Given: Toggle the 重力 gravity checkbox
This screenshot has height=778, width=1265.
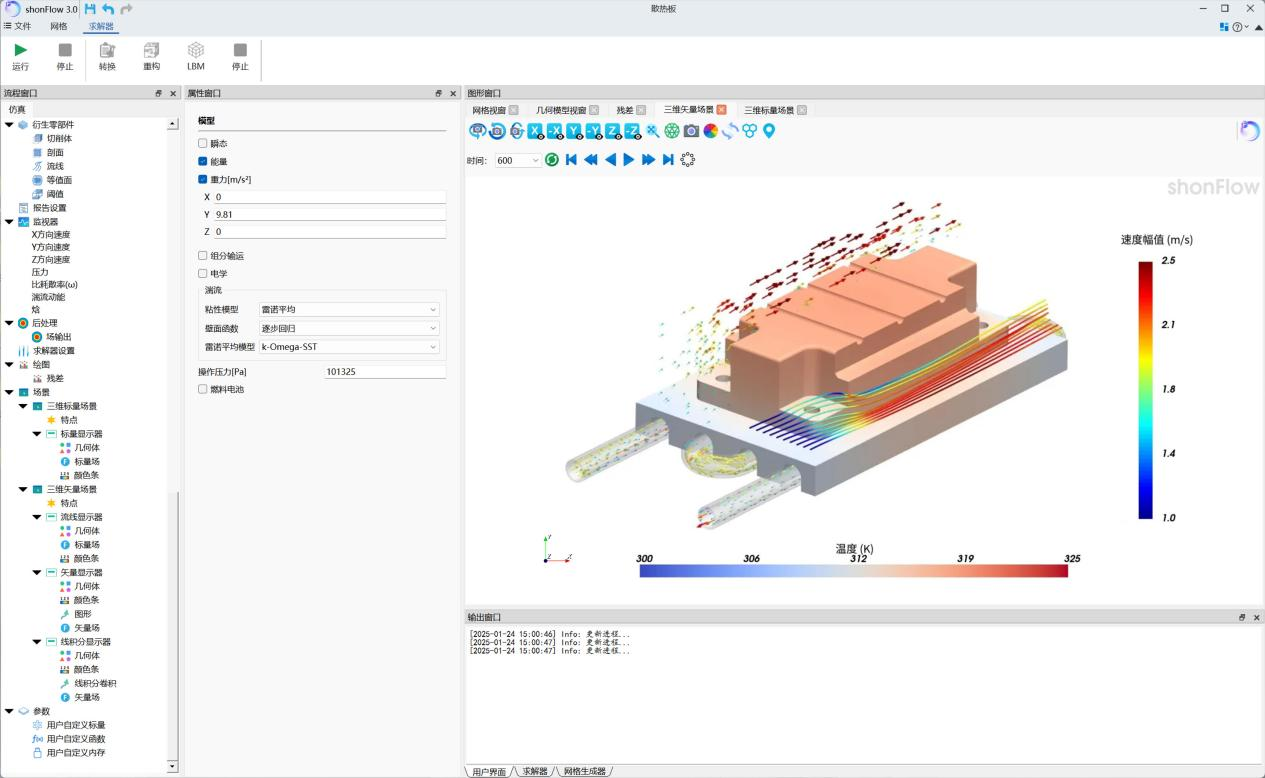Looking at the screenshot, I should 203,180.
